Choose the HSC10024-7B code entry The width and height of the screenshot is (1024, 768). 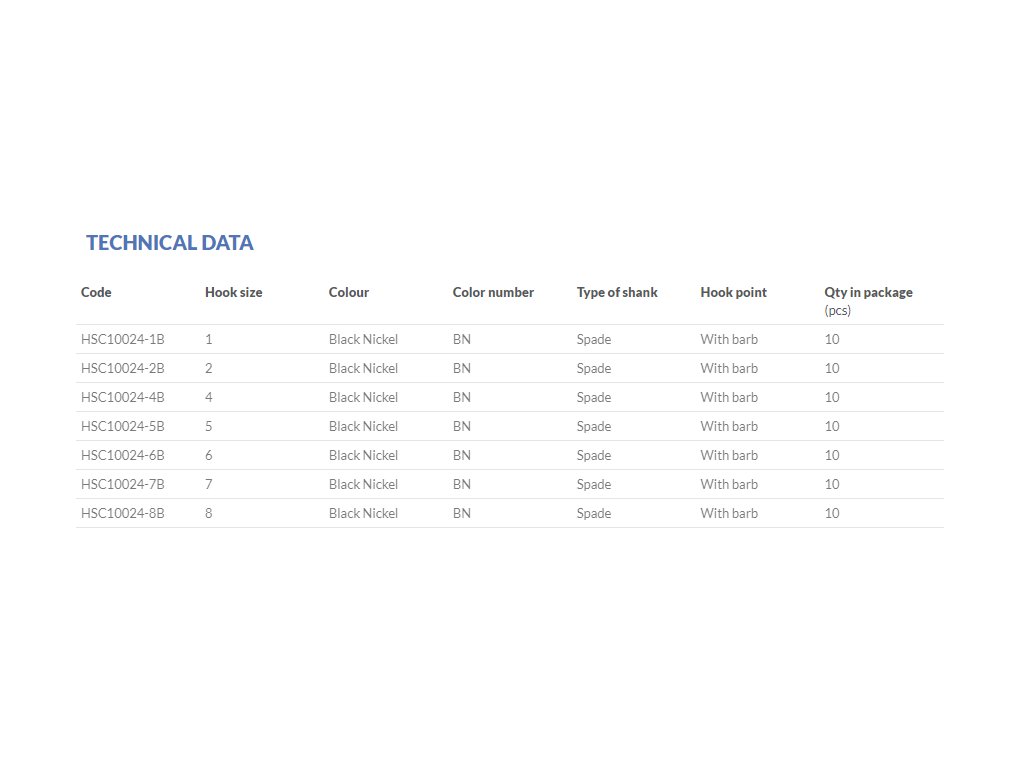122,484
